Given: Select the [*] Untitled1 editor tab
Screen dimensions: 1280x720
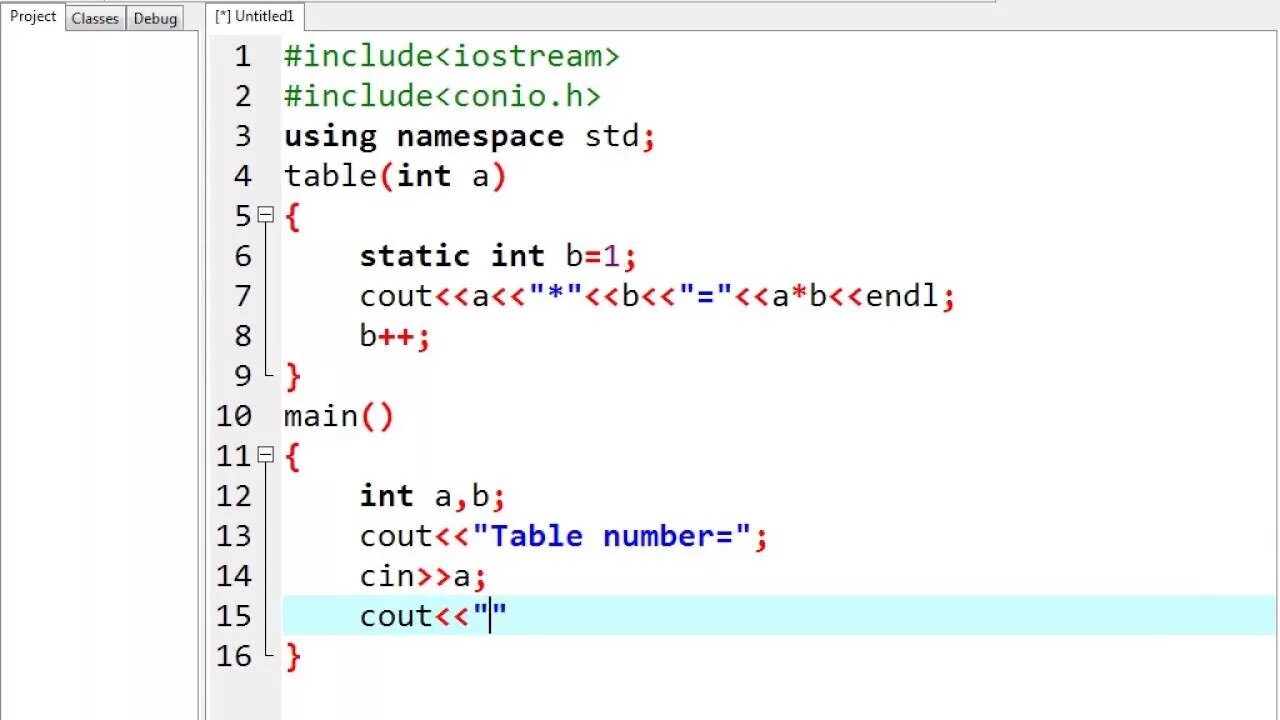Looking at the screenshot, I should click(x=255, y=16).
